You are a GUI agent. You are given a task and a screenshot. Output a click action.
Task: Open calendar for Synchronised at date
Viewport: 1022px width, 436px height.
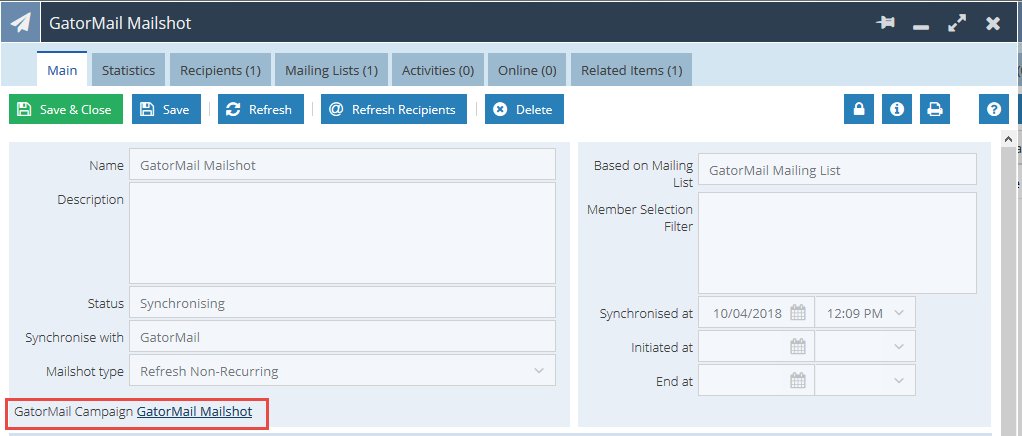(798, 313)
